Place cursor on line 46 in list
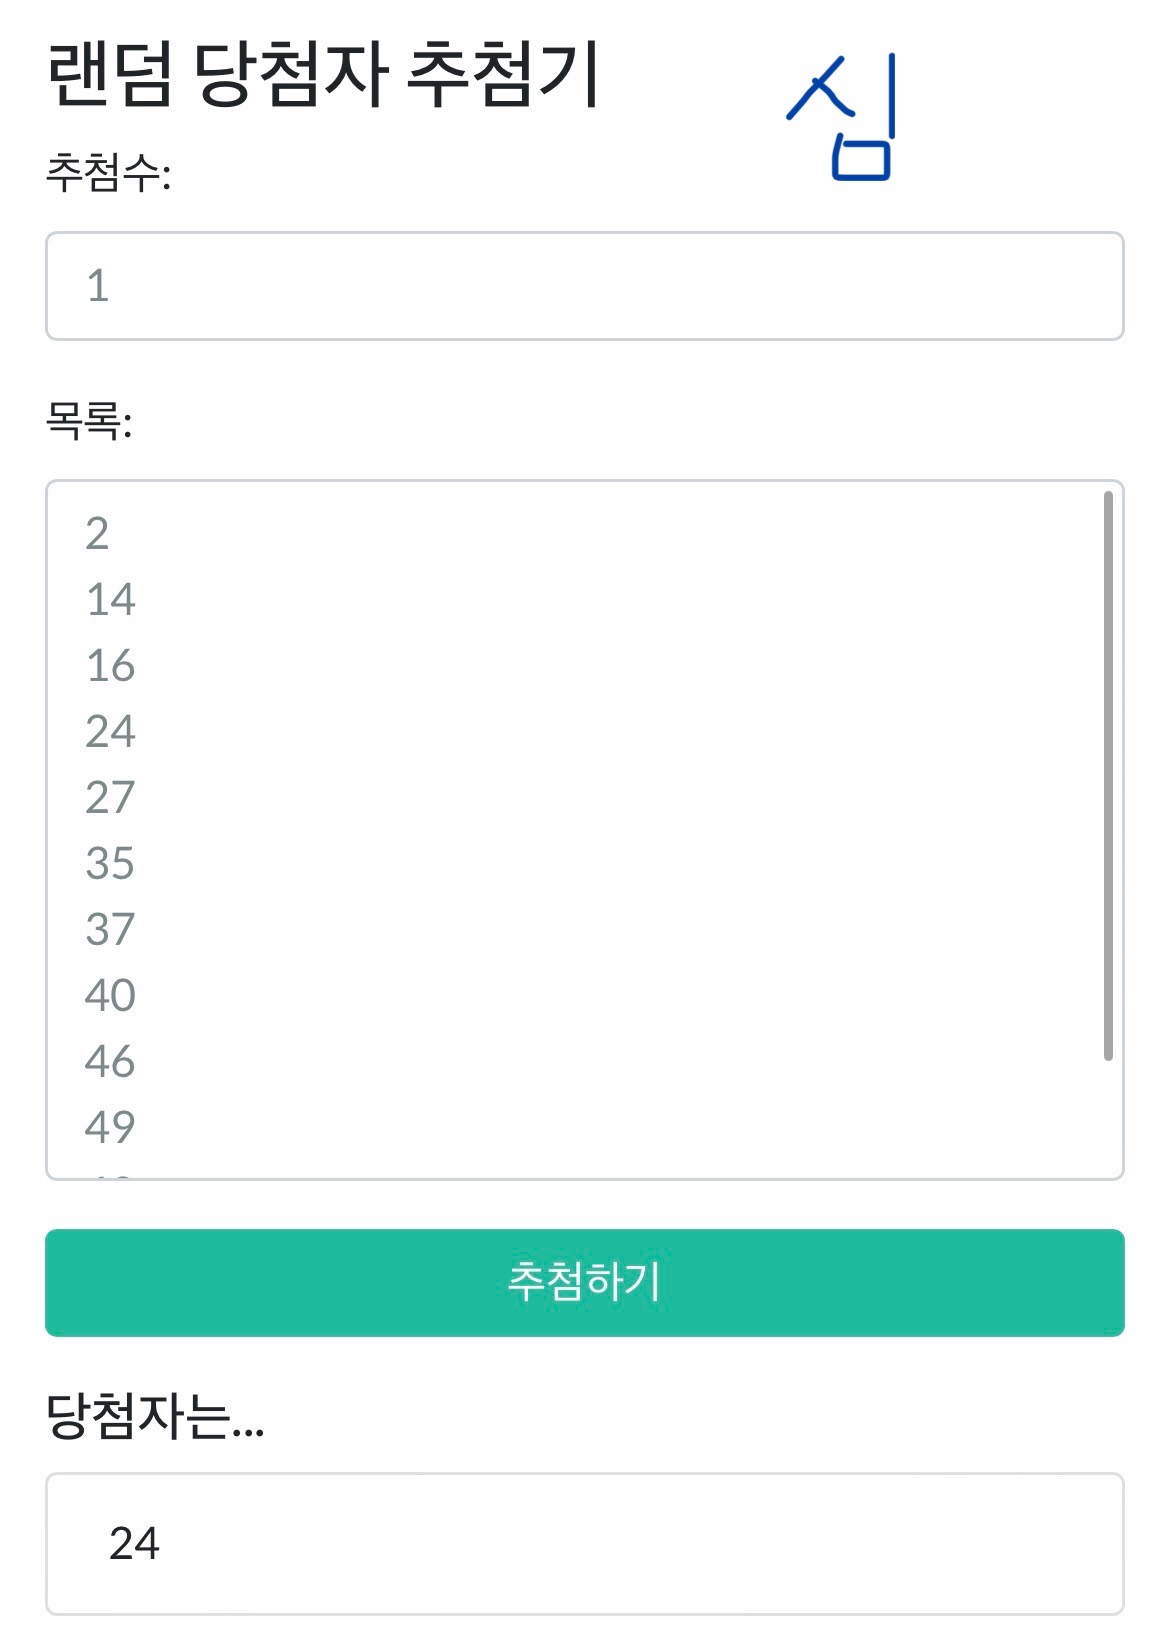This screenshot has height=1635, width=1169. coord(110,1062)
